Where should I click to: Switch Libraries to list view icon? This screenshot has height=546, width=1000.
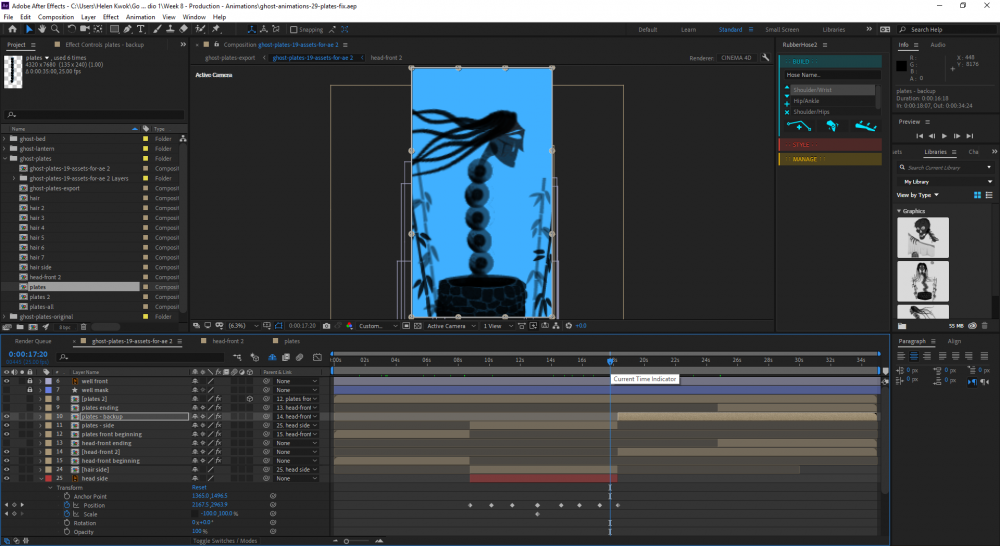point(989,195)
